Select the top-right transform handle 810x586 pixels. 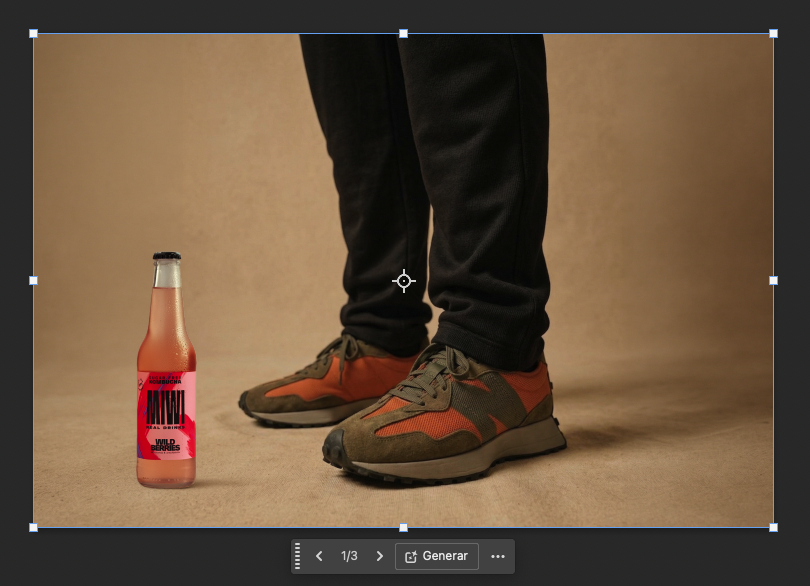coord(773,33)
